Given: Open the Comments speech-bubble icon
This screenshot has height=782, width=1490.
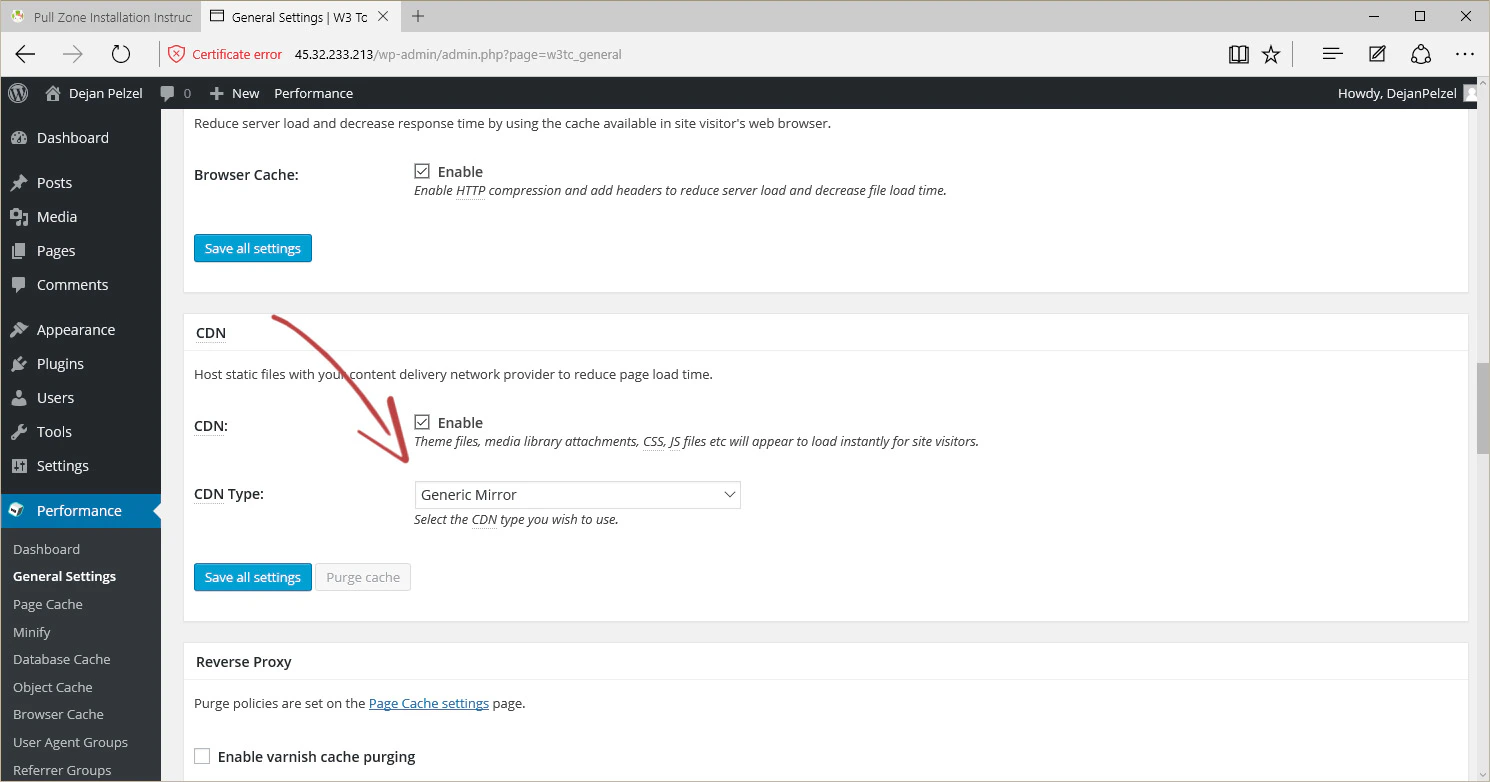Looking at the screenshot, I should pos(18,284).
